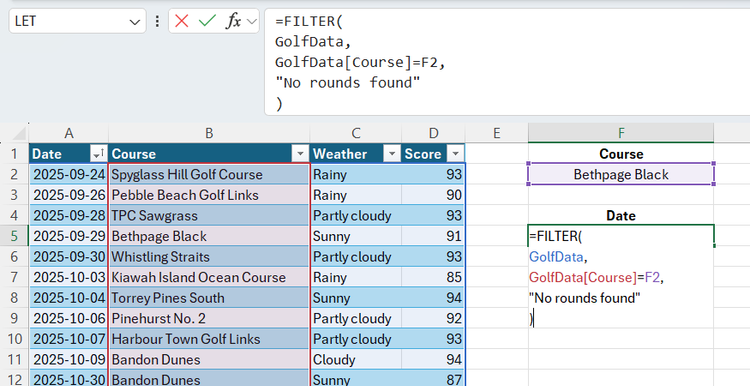Expand the dropdown next to the fx button
The image size is (750, 386).
point(252,21)
